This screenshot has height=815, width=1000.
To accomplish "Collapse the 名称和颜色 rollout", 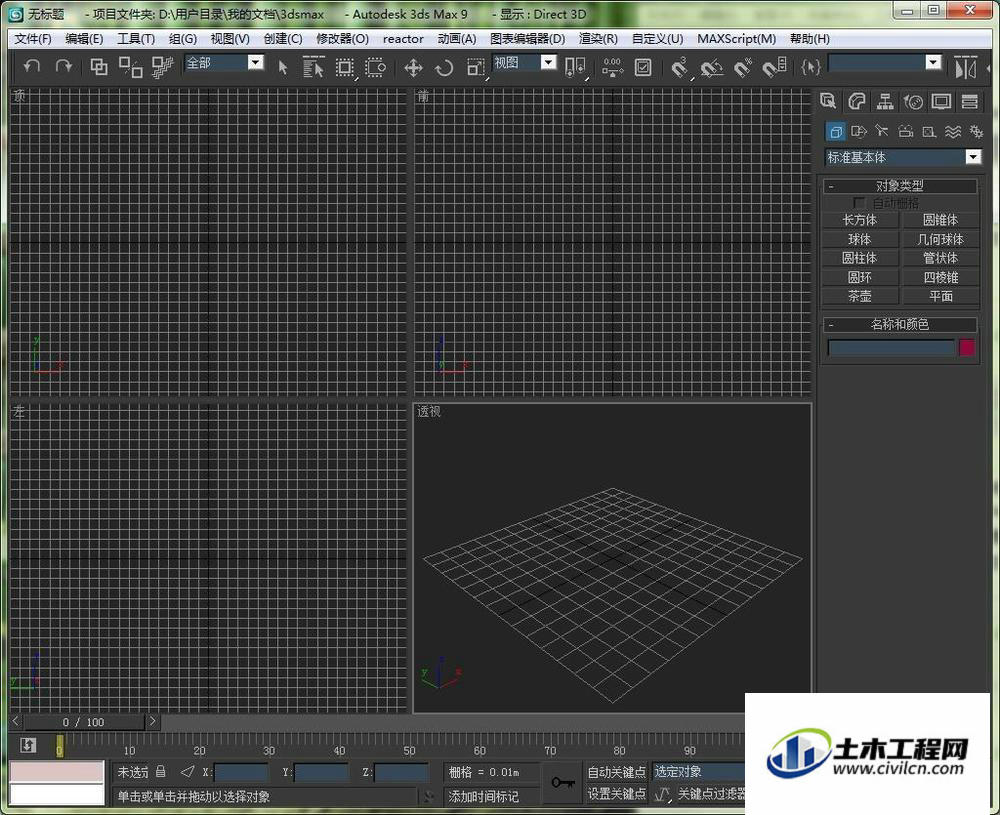I will pyautogui.click(x=900, y=324).
